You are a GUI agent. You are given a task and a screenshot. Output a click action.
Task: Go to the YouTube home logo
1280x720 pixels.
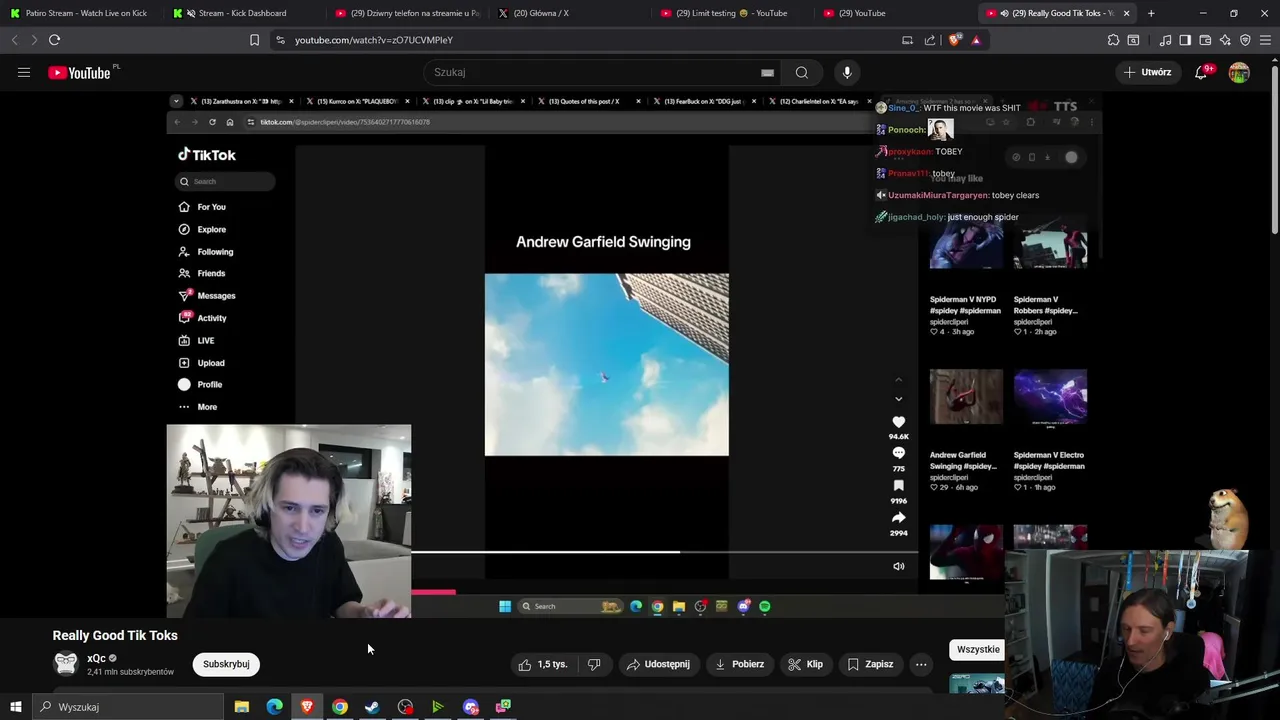point(80,72)
